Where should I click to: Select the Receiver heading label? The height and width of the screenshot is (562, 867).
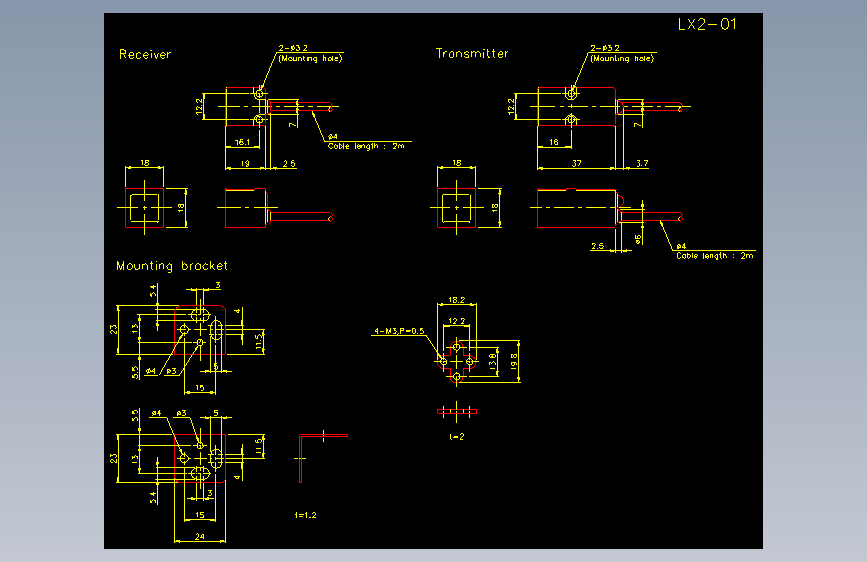[x=145, y=54]
